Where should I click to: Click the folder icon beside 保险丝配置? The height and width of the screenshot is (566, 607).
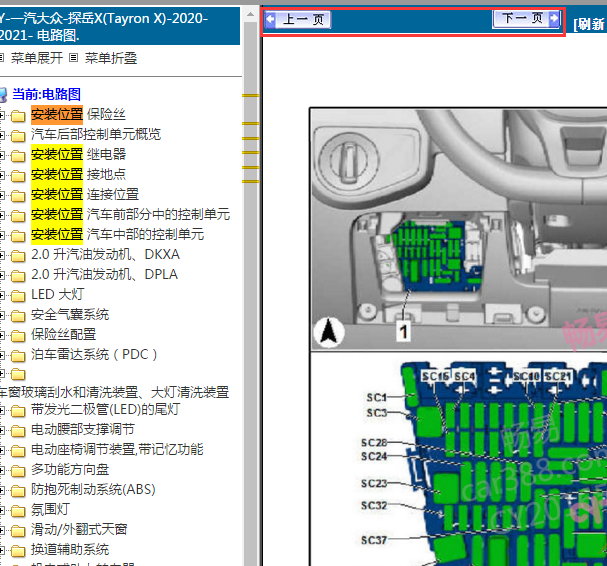[18, 336]
